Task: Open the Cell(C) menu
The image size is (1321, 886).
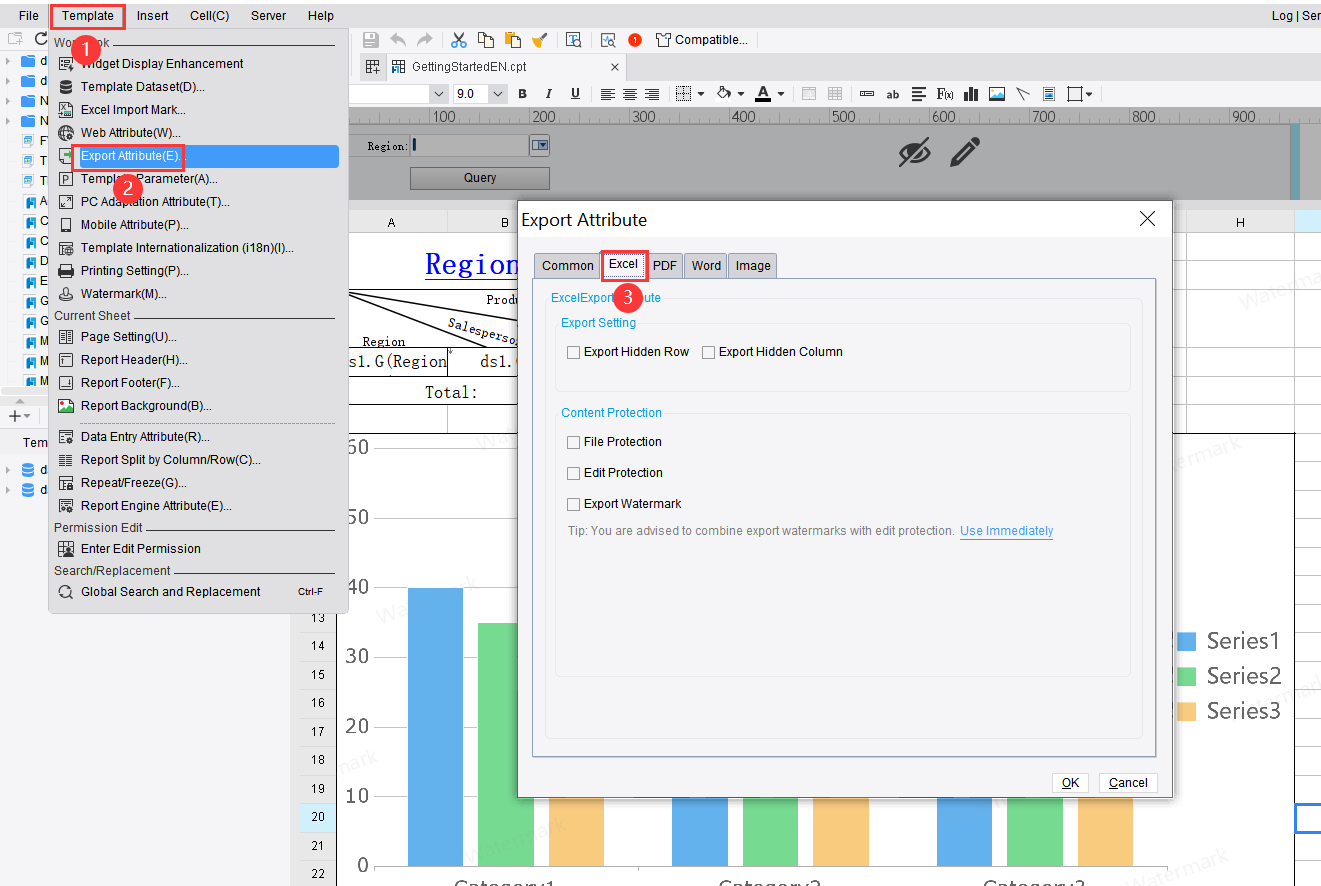Action: coord(209,16)
